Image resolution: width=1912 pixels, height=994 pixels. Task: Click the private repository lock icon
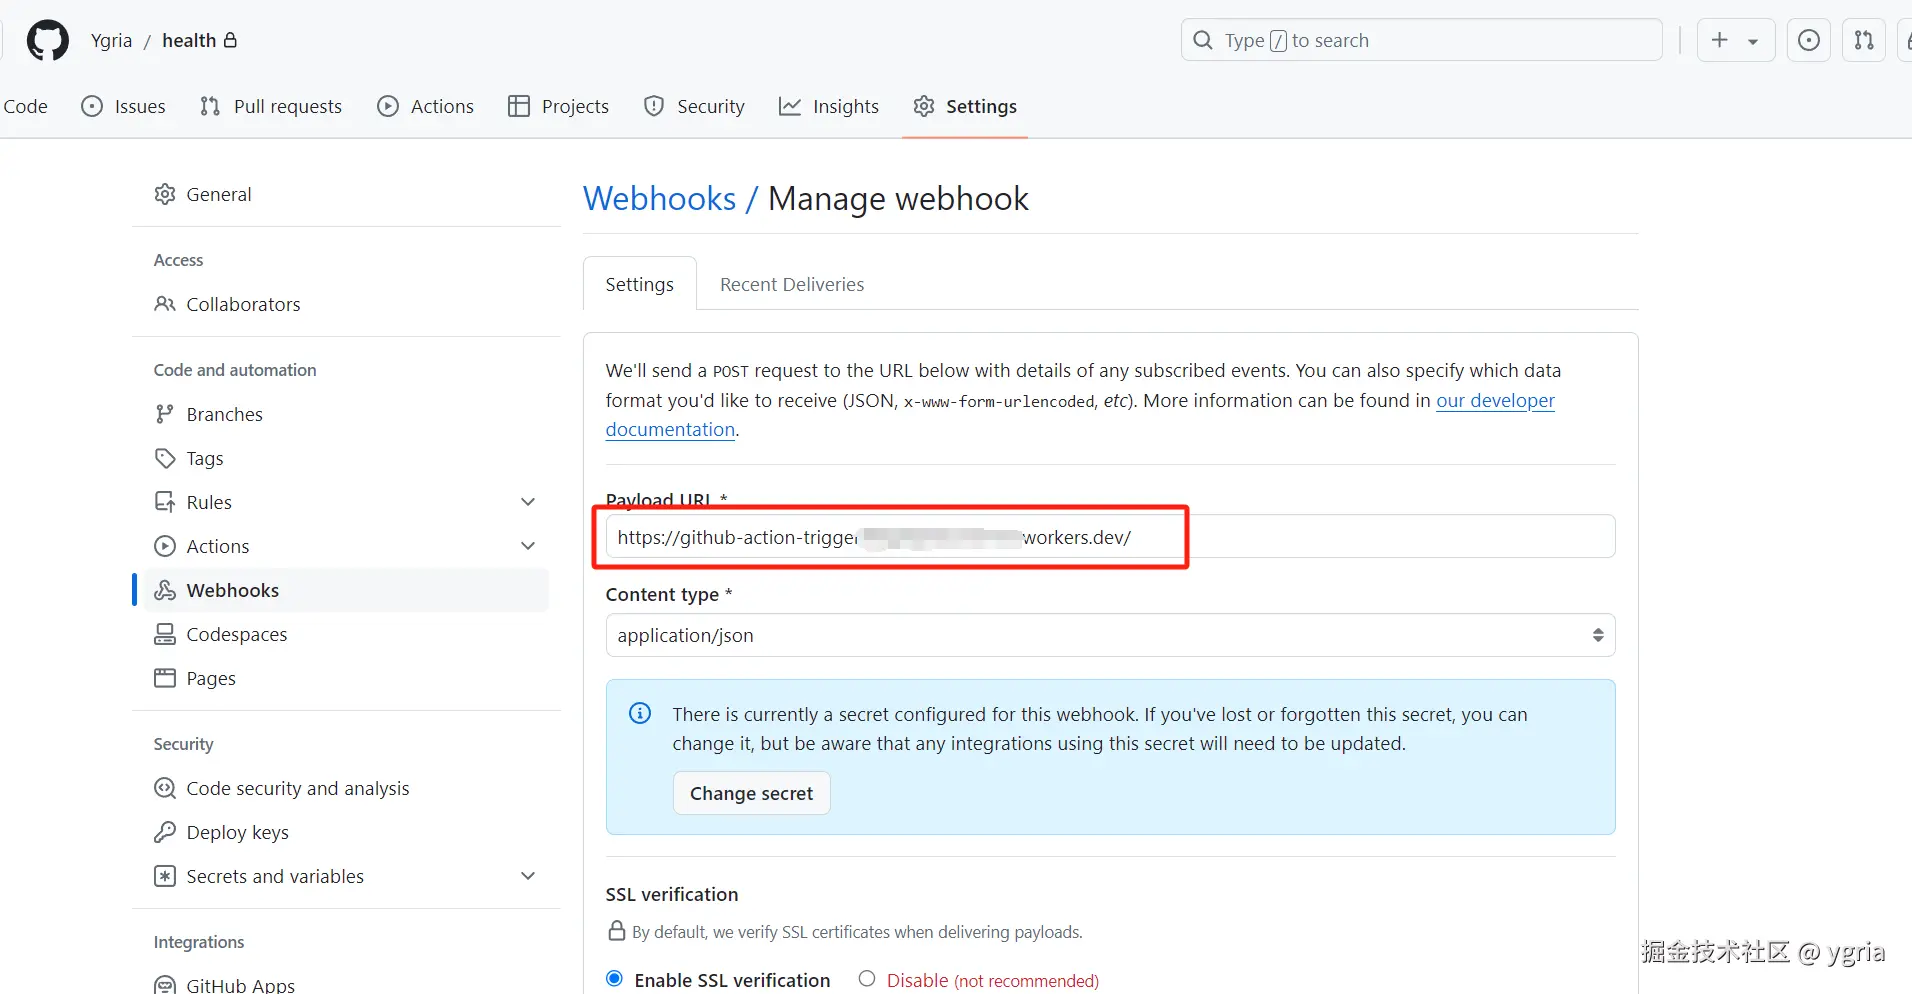[x=230, y=40]
